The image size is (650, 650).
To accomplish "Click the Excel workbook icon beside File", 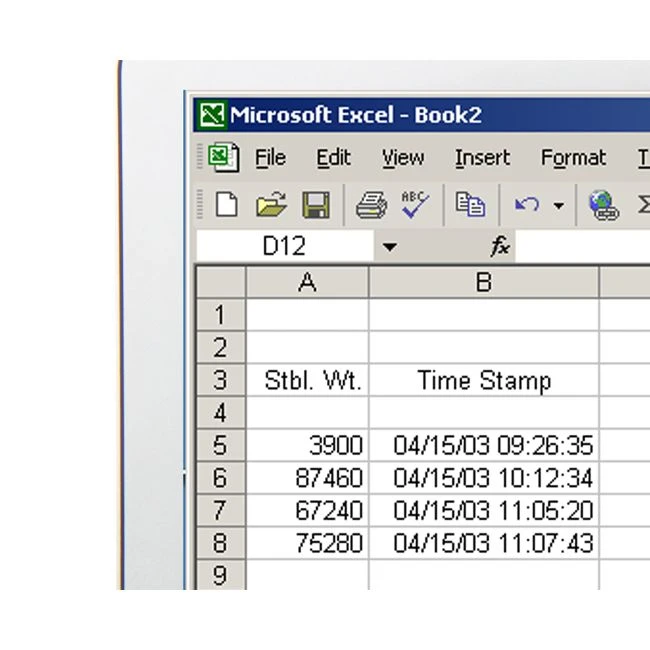I will pos(224,158).
